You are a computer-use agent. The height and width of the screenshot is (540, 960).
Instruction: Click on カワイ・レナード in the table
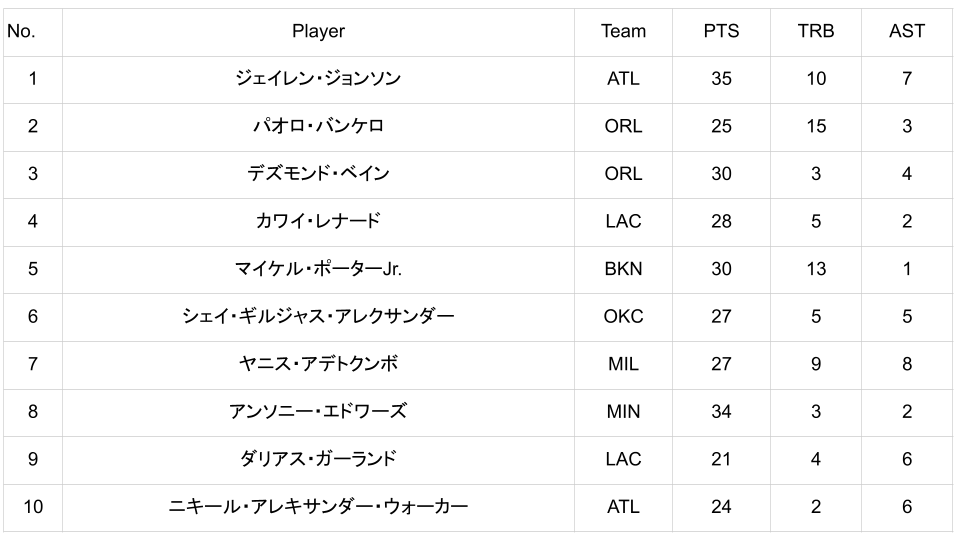pos(318,221)
